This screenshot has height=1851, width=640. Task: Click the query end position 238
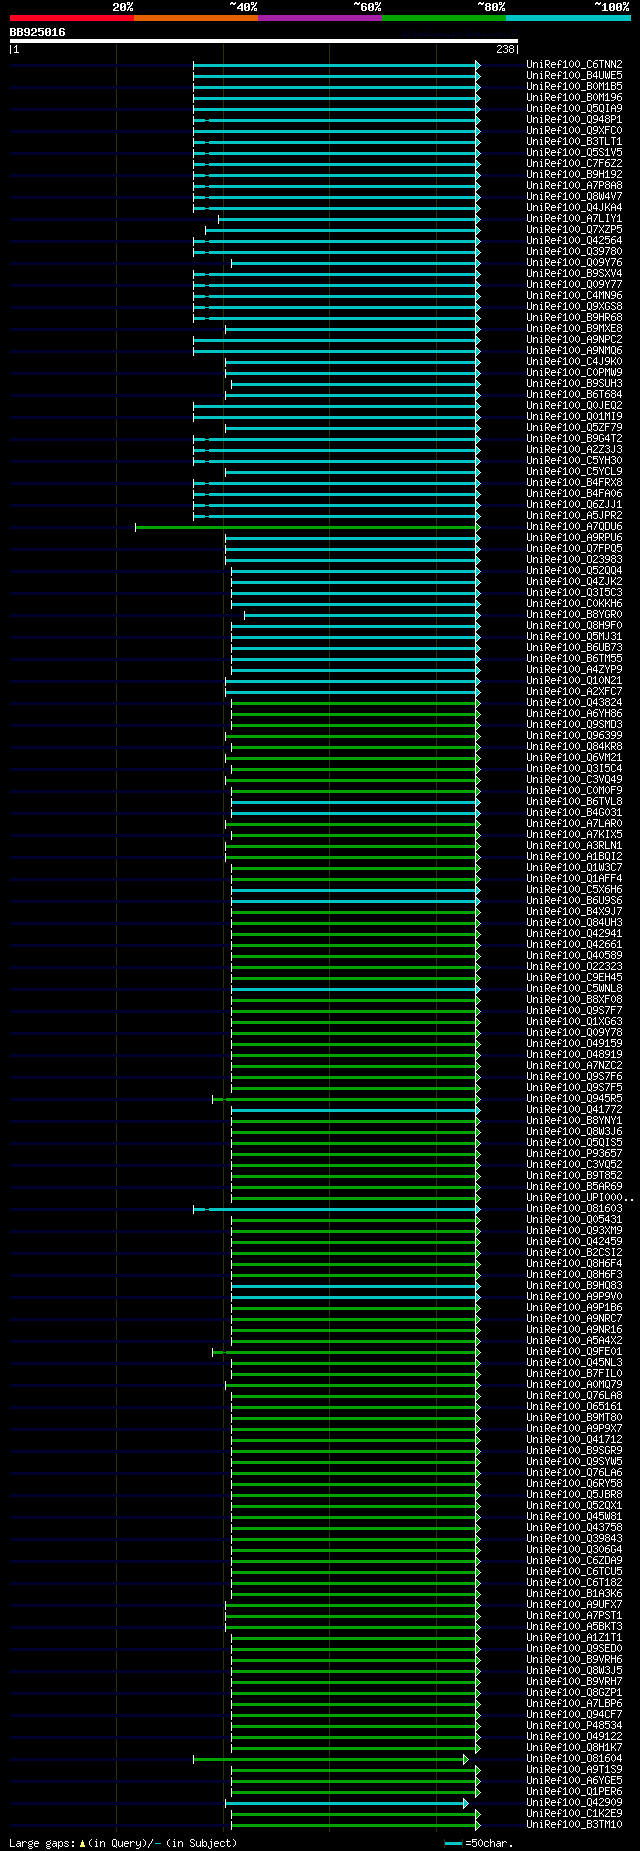[x=505, y=49]
